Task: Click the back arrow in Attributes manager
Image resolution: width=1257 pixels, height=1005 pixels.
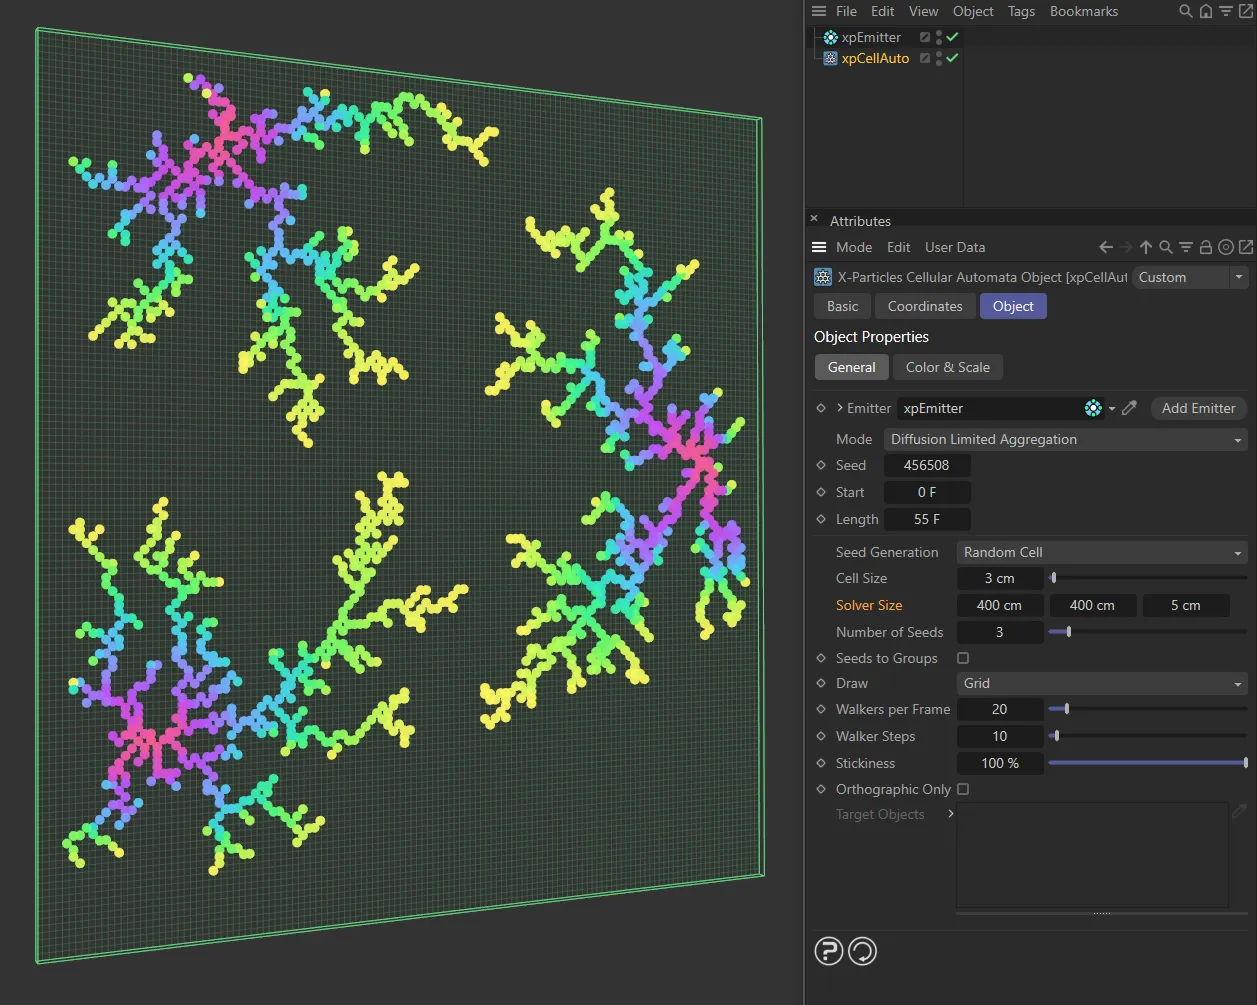Action: [x=1106, y=247]
